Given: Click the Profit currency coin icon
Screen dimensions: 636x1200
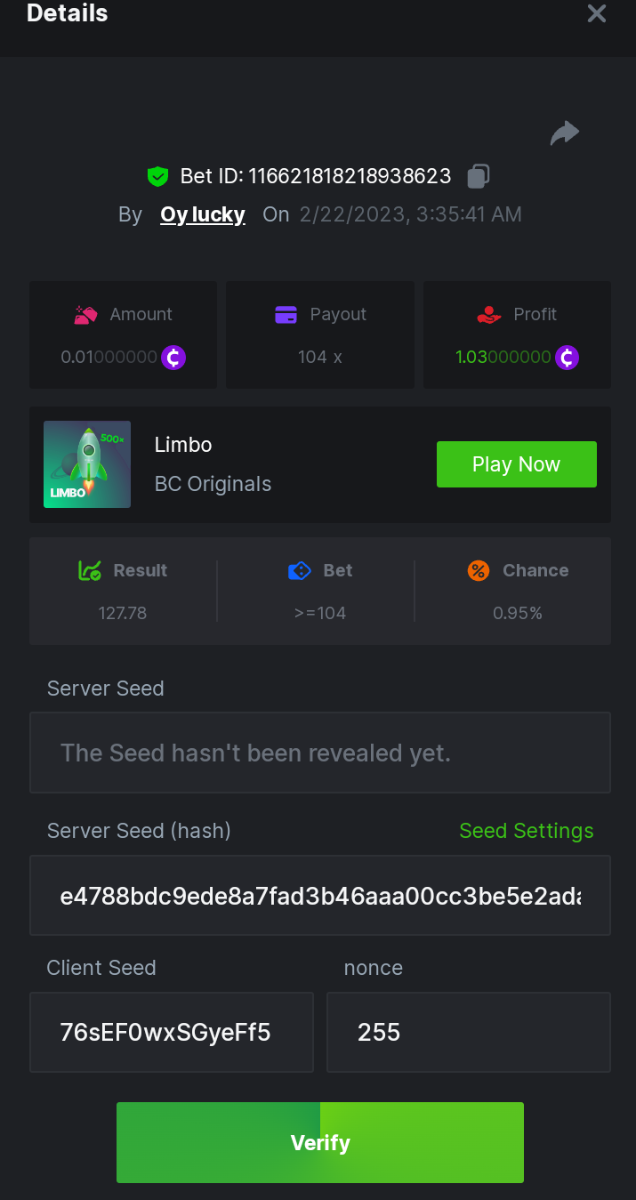Looking at the screenshot, I should 567,357.
